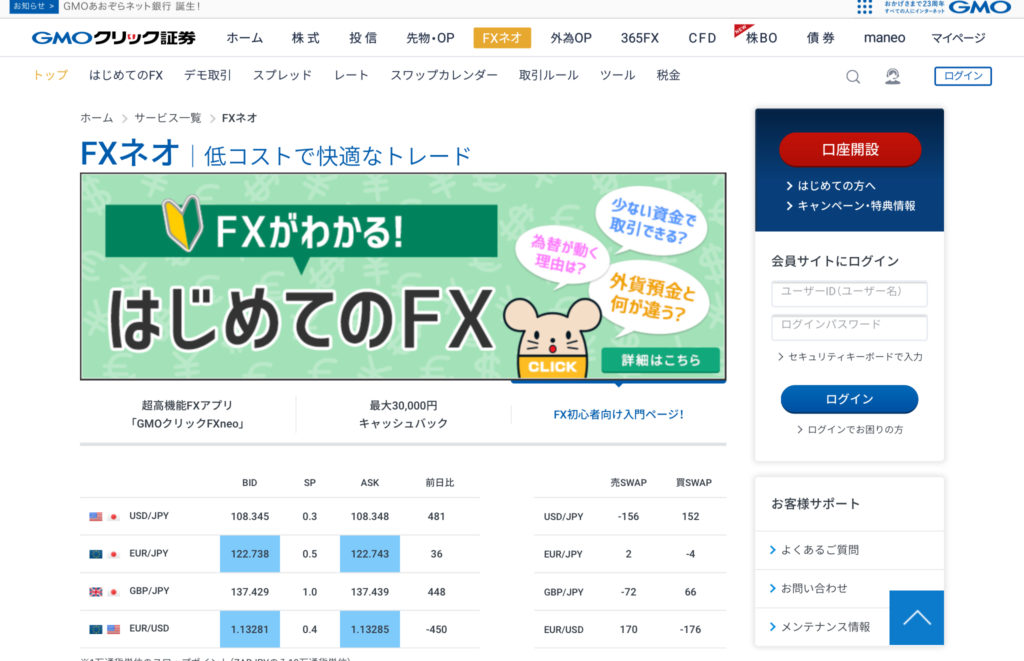Image resolution: width=1024 pixels, height=661 pixels.
Task: Click the お知らせ notice badge
Action: click(34, 6)
